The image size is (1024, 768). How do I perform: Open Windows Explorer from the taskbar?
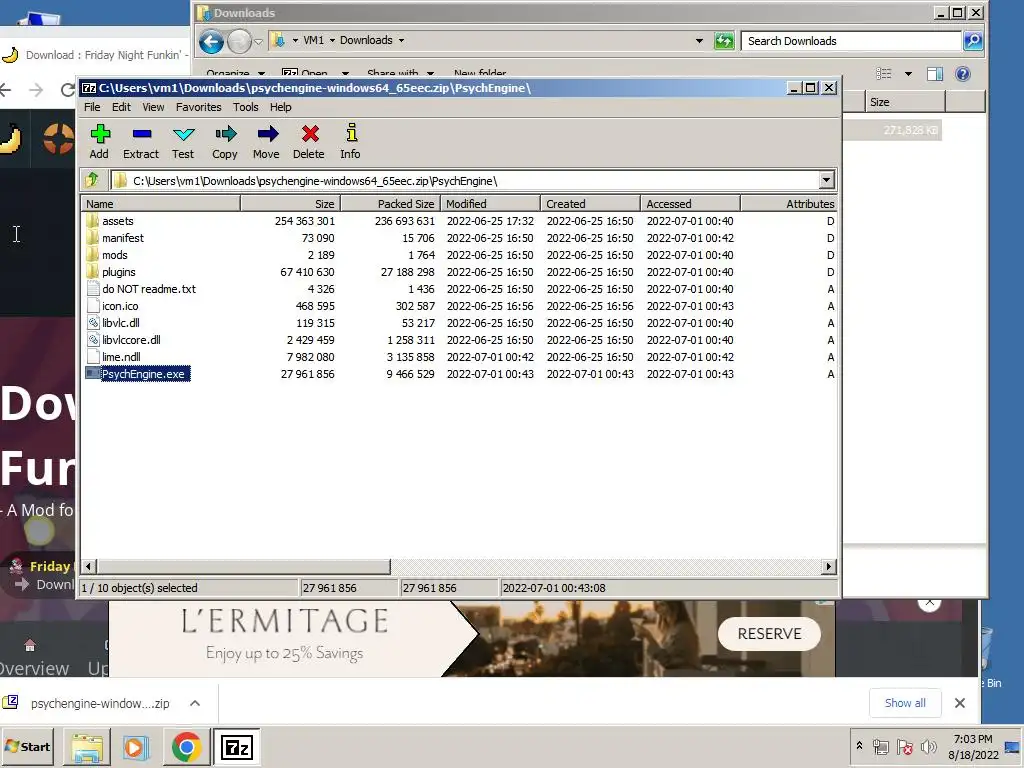(87, 746)
